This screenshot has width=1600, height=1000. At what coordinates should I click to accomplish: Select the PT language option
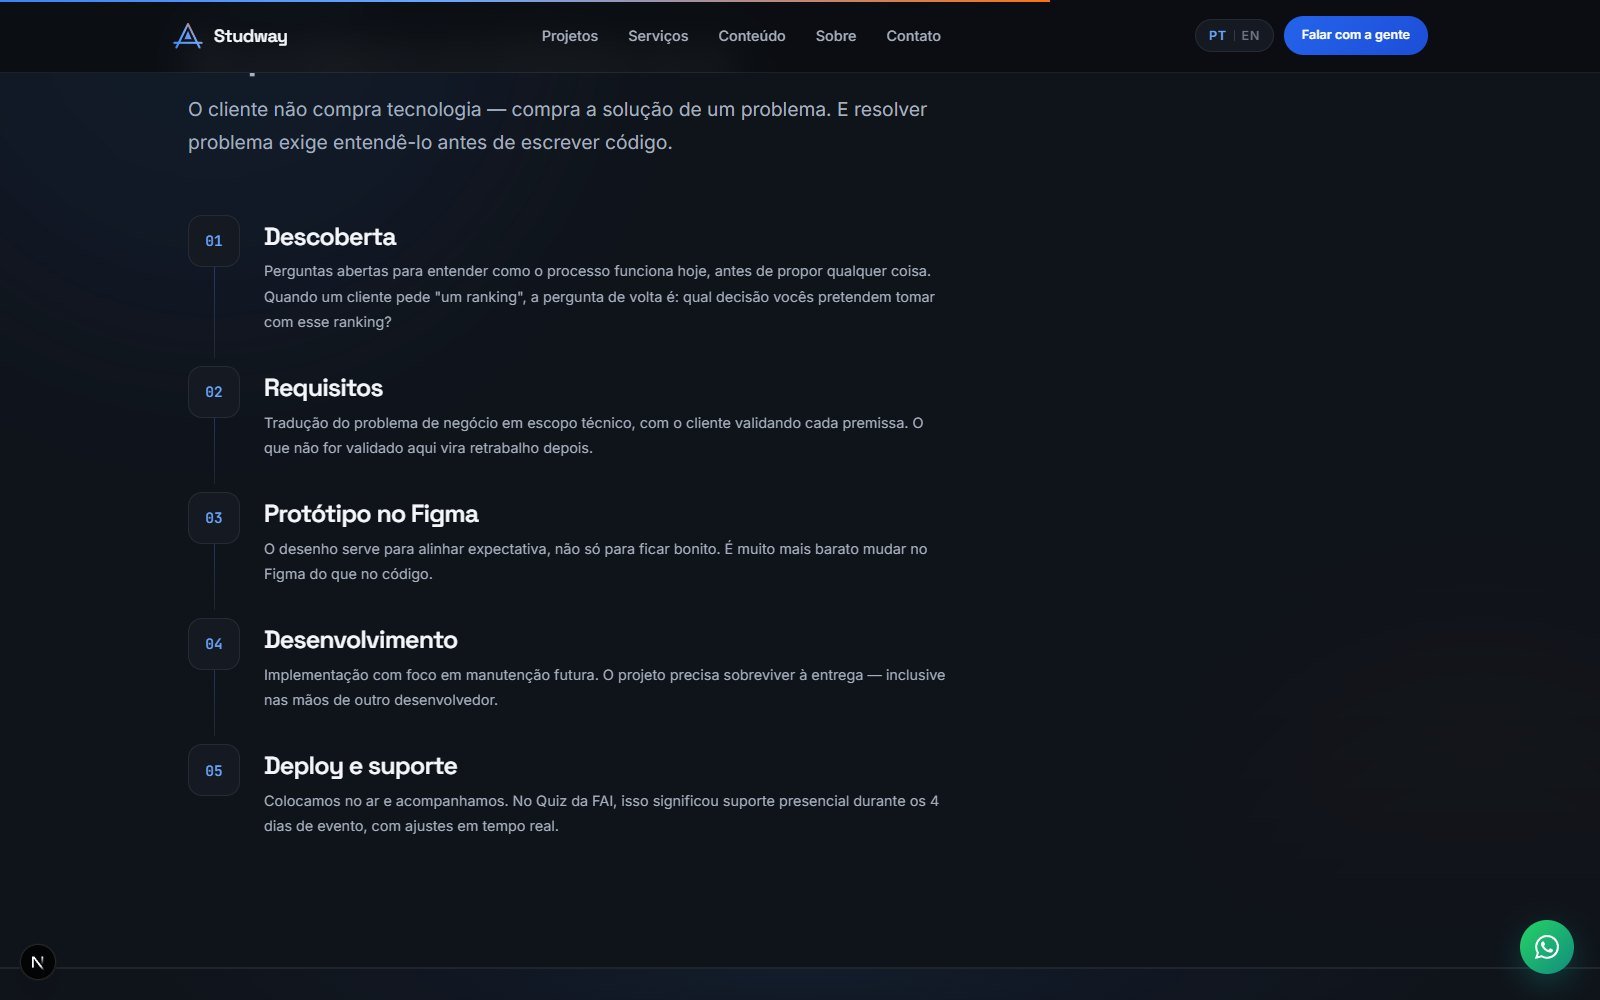(1217, 36)
